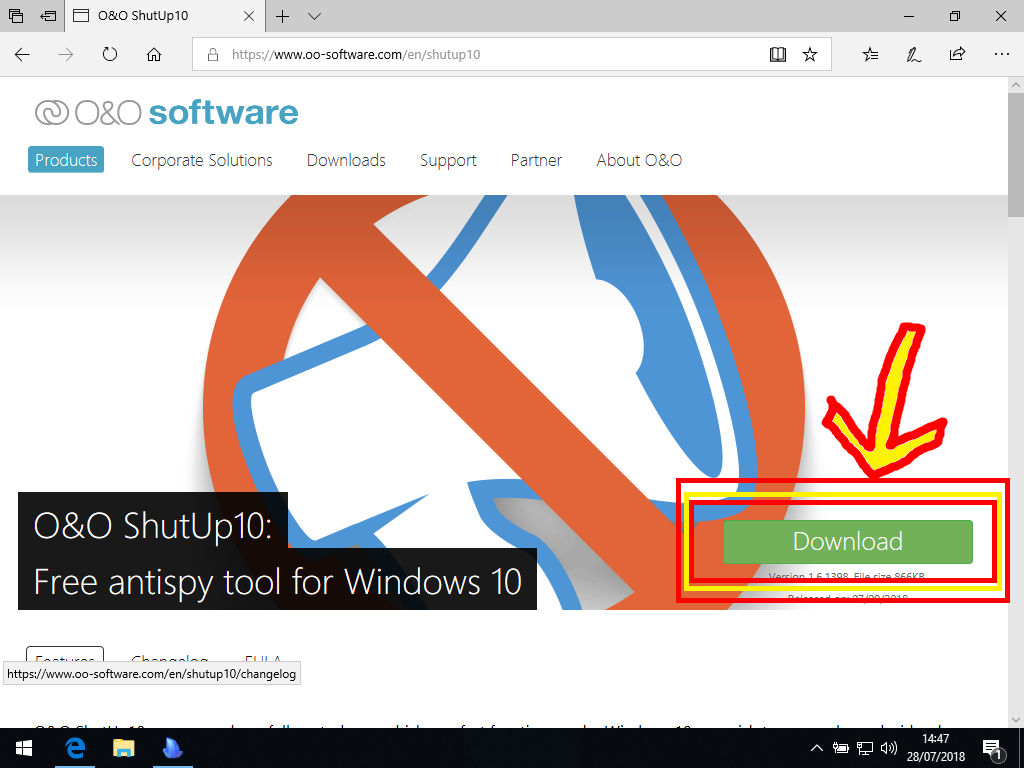Close the O&O ShutUp10 tab

pos(249,16)
